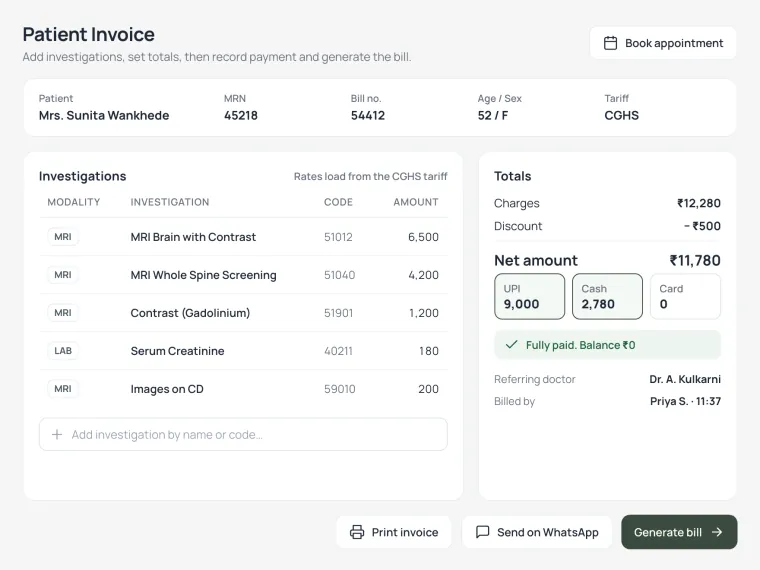Click the calendar icon in Book appointment
This screenshot has width=760, height=570.
pyautogui.click(x=610, y=43)
